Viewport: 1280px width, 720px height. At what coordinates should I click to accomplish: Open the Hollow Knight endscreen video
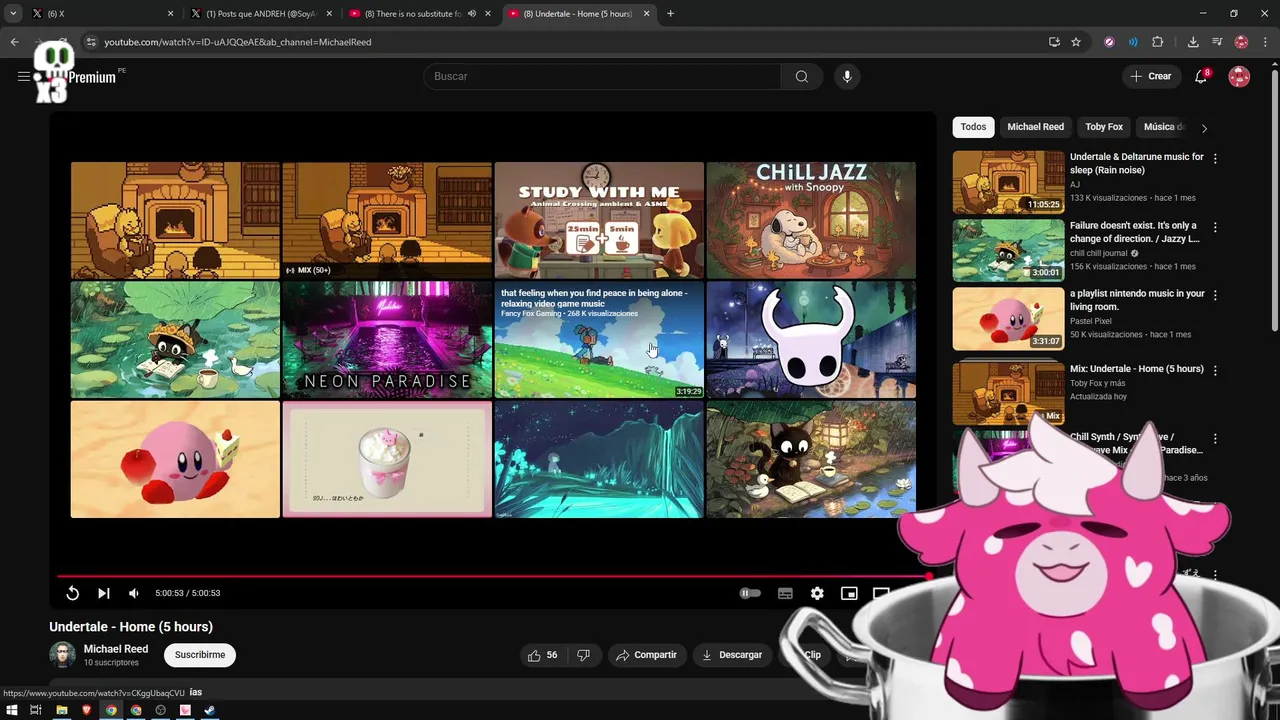[x=811, y=339]
